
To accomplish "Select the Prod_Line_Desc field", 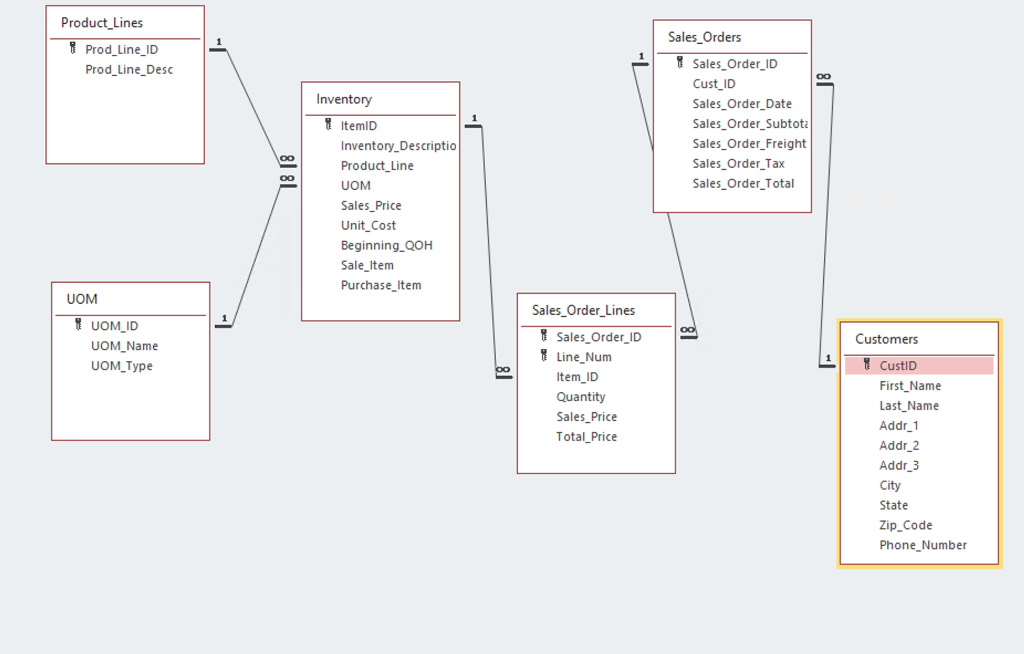I will 129,69.
